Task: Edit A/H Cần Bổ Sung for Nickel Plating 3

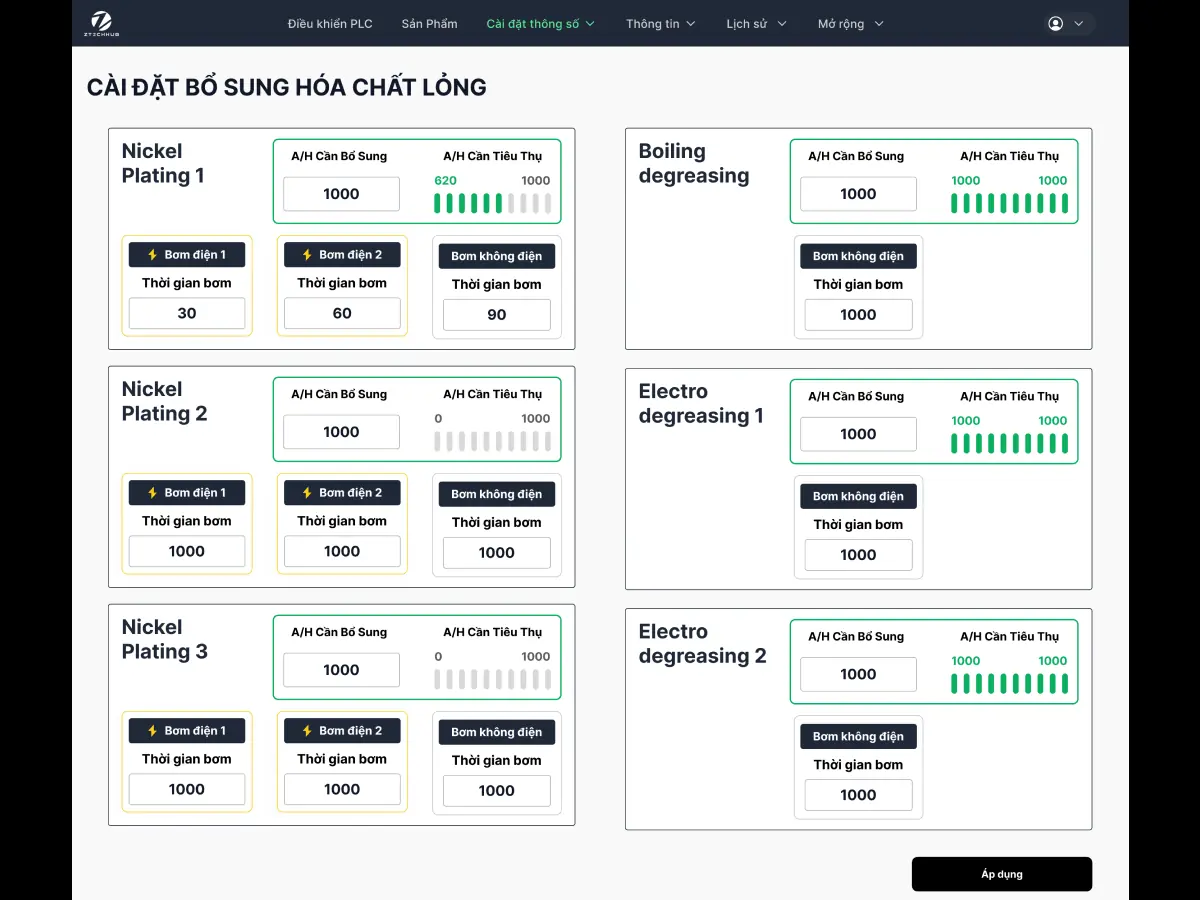Action: pos(341,670)
